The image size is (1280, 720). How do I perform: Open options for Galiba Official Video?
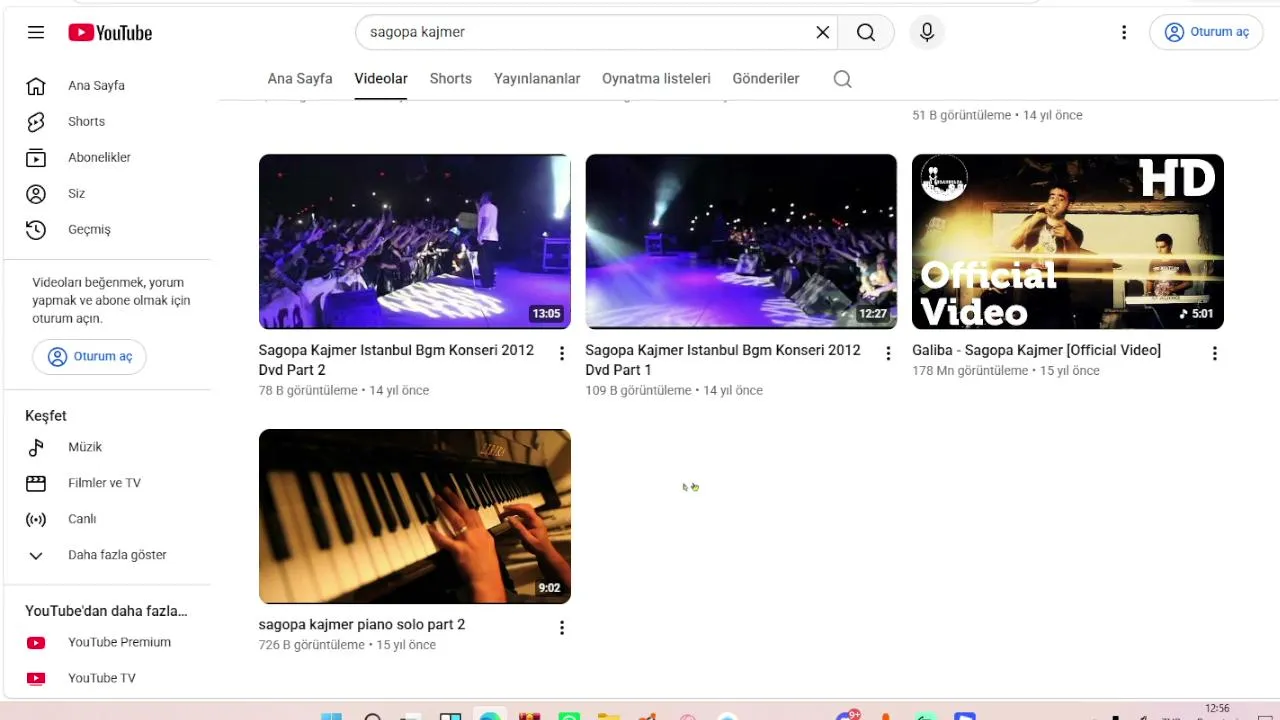point(1215,353)
